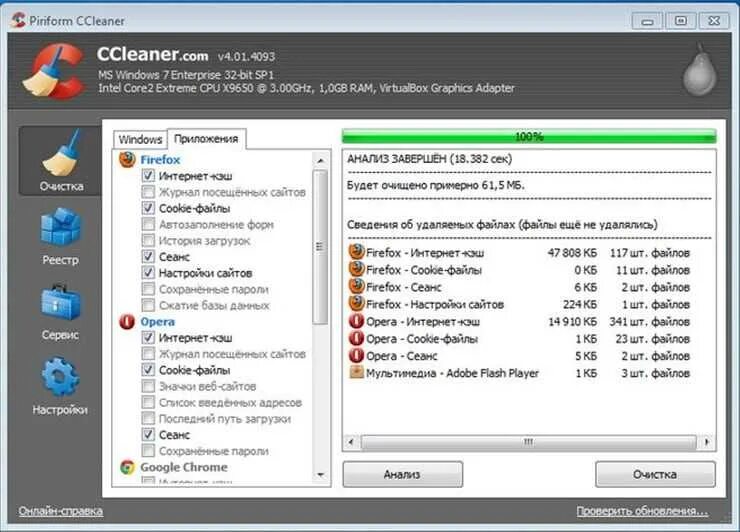
Task: Click application list scroll down arrow
Action: pos(320,475)
